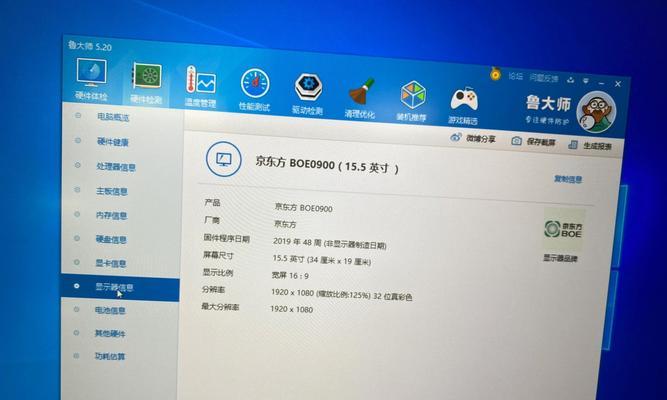Click the gold medal icon near 论坛
Viewport: 667px width, 400px height.
tap(495, 74)
